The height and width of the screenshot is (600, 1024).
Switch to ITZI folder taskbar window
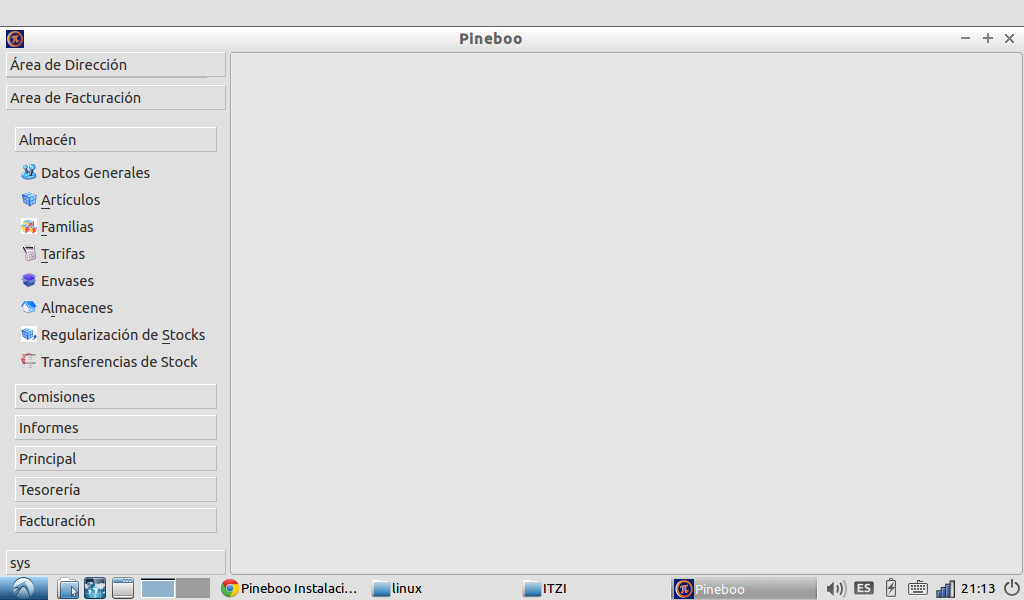(x=545, y=588)
